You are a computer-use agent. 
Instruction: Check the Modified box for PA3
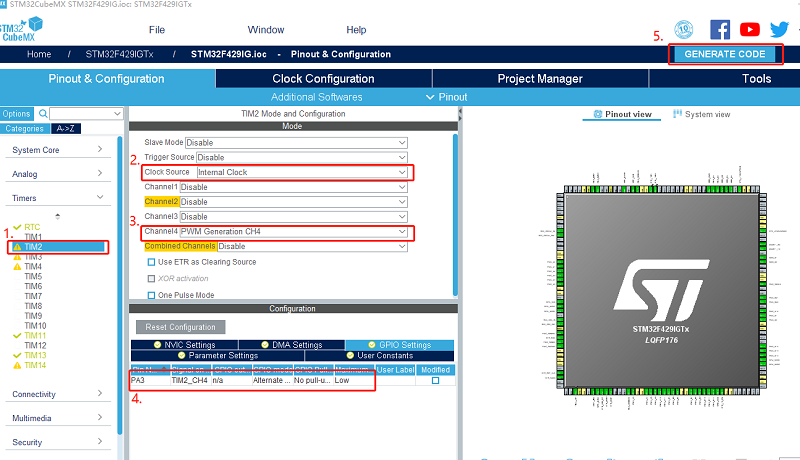(435, 381)
